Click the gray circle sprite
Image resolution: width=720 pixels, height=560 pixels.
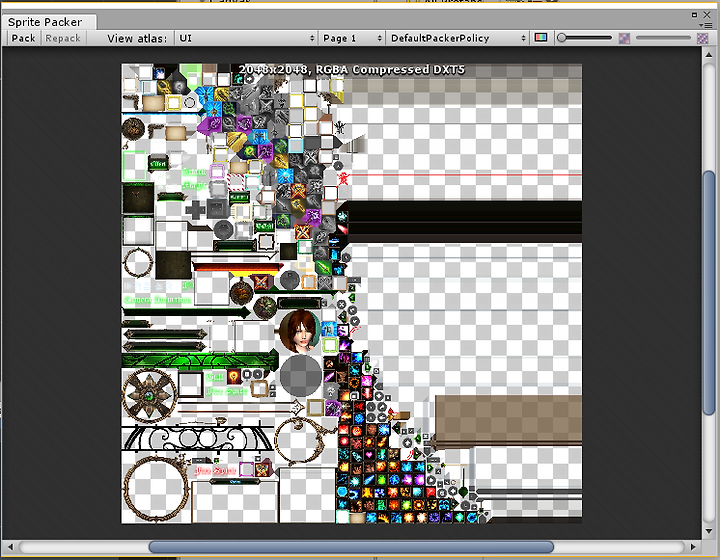pyautogui.click(x=301, y=376)
